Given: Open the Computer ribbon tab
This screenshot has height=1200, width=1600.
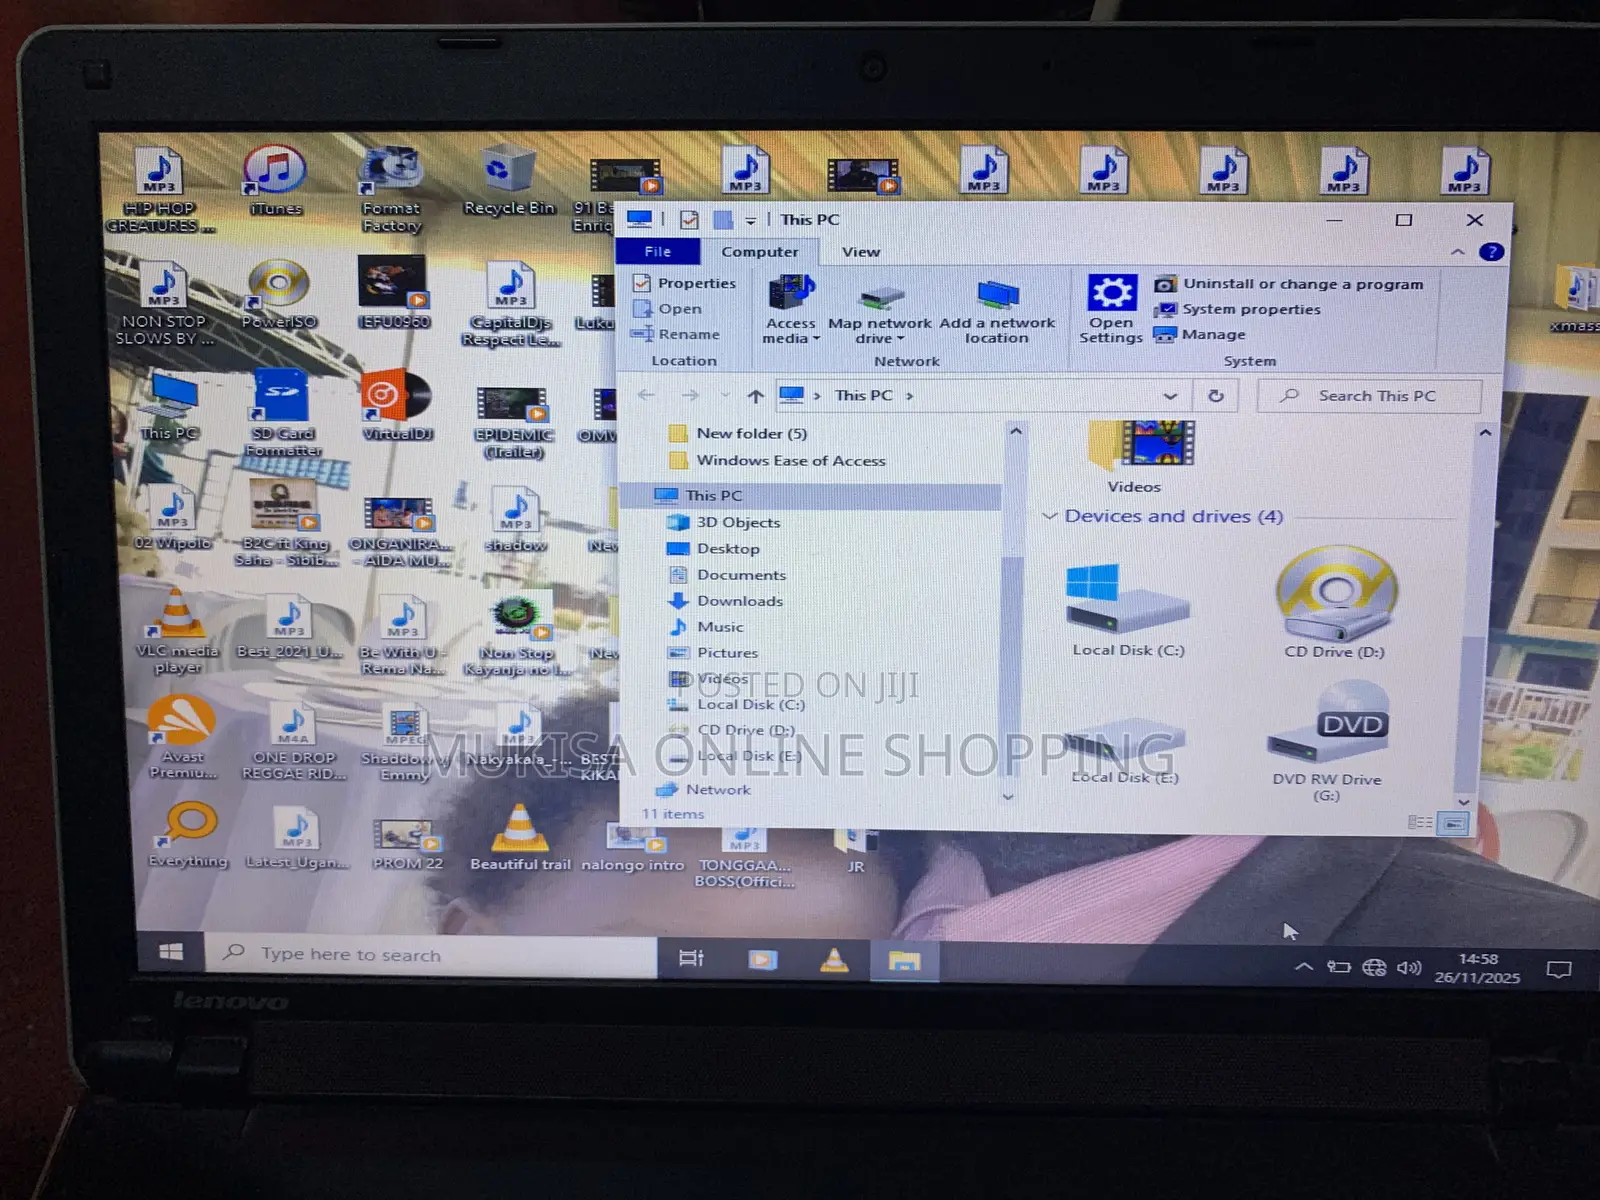Looking at the screenshot, I should (x=760, y=252).
